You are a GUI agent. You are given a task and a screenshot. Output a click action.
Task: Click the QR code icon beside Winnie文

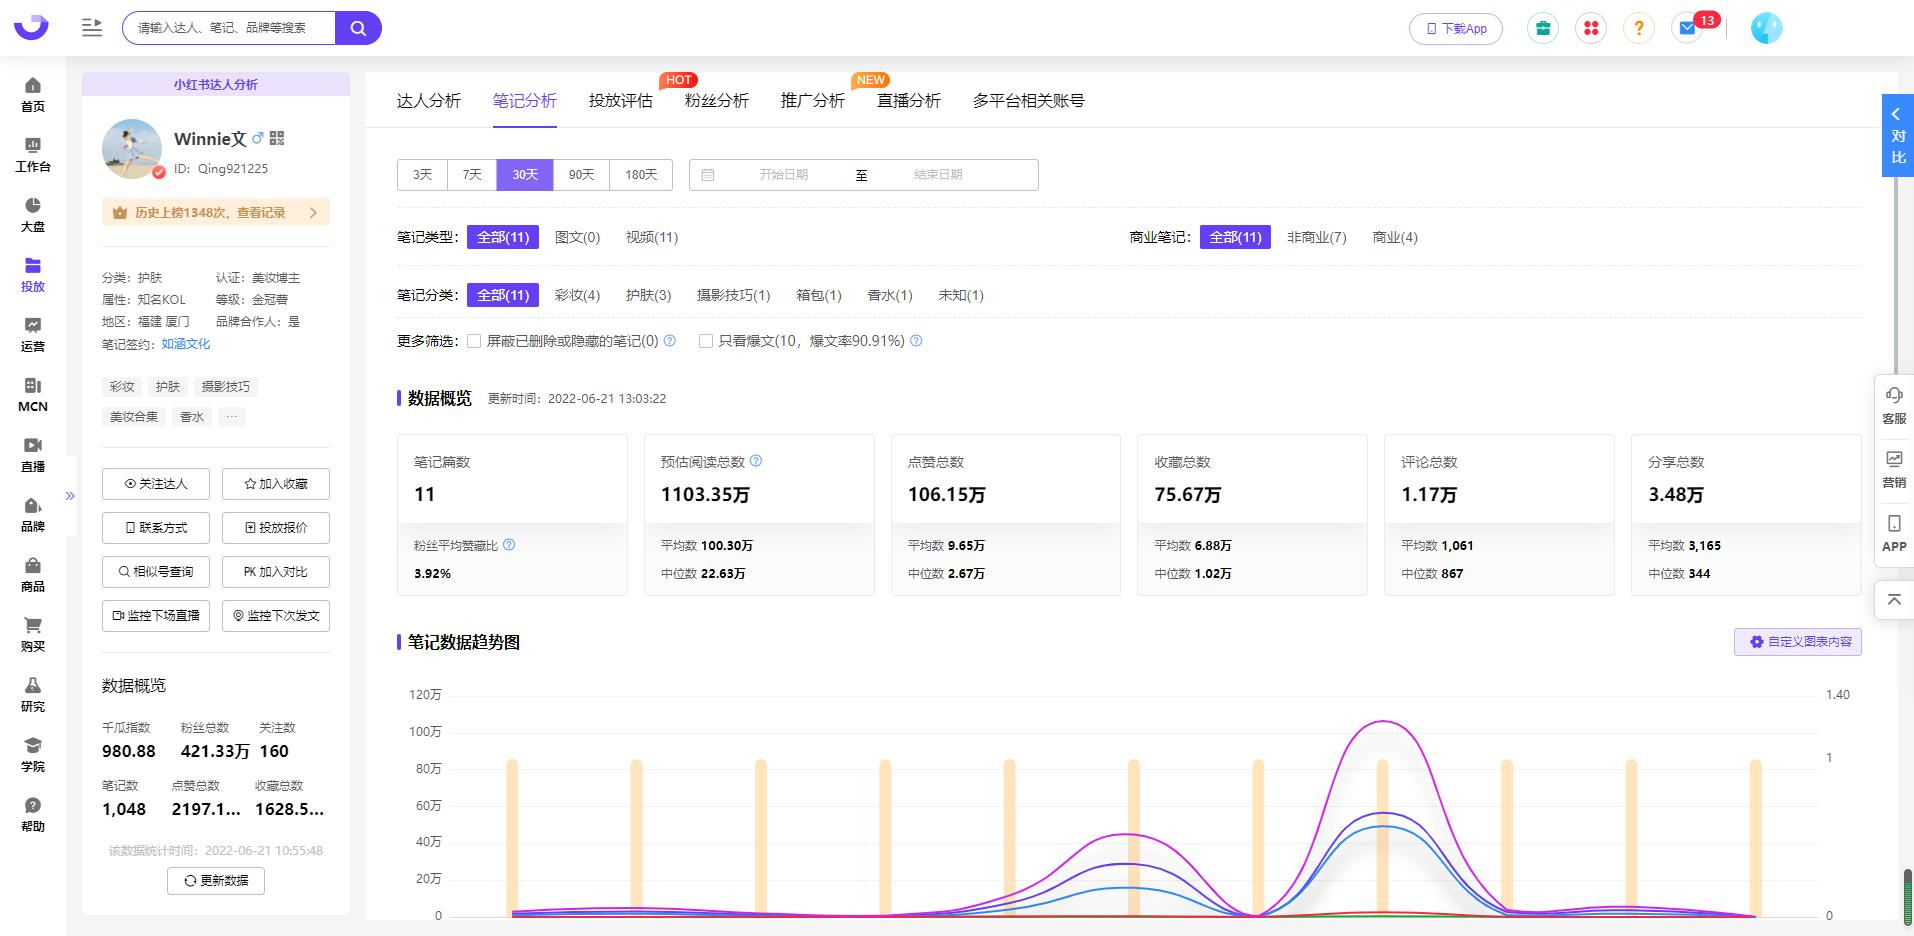click(x=277, y=138)
